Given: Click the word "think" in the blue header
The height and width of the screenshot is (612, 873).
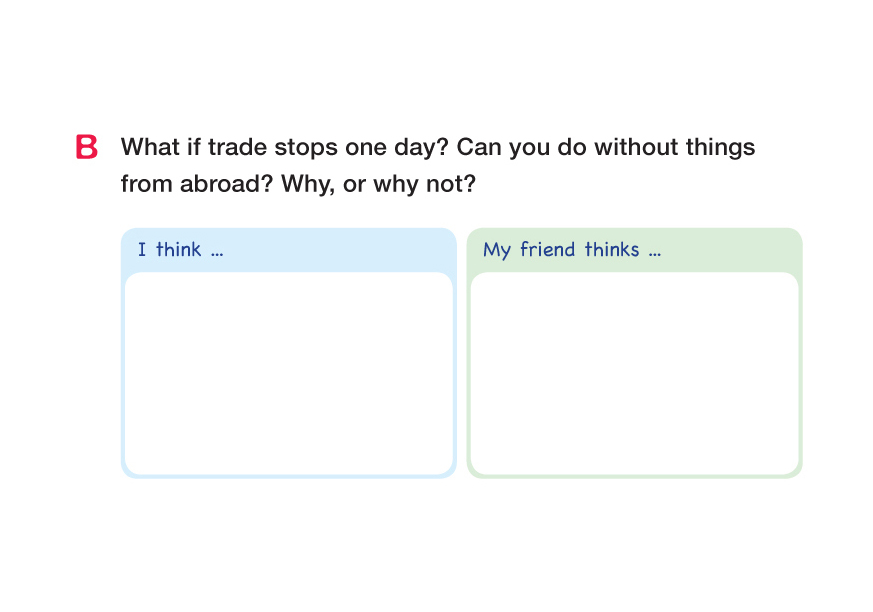Looking at the screenshot, I should click(178, 250).
